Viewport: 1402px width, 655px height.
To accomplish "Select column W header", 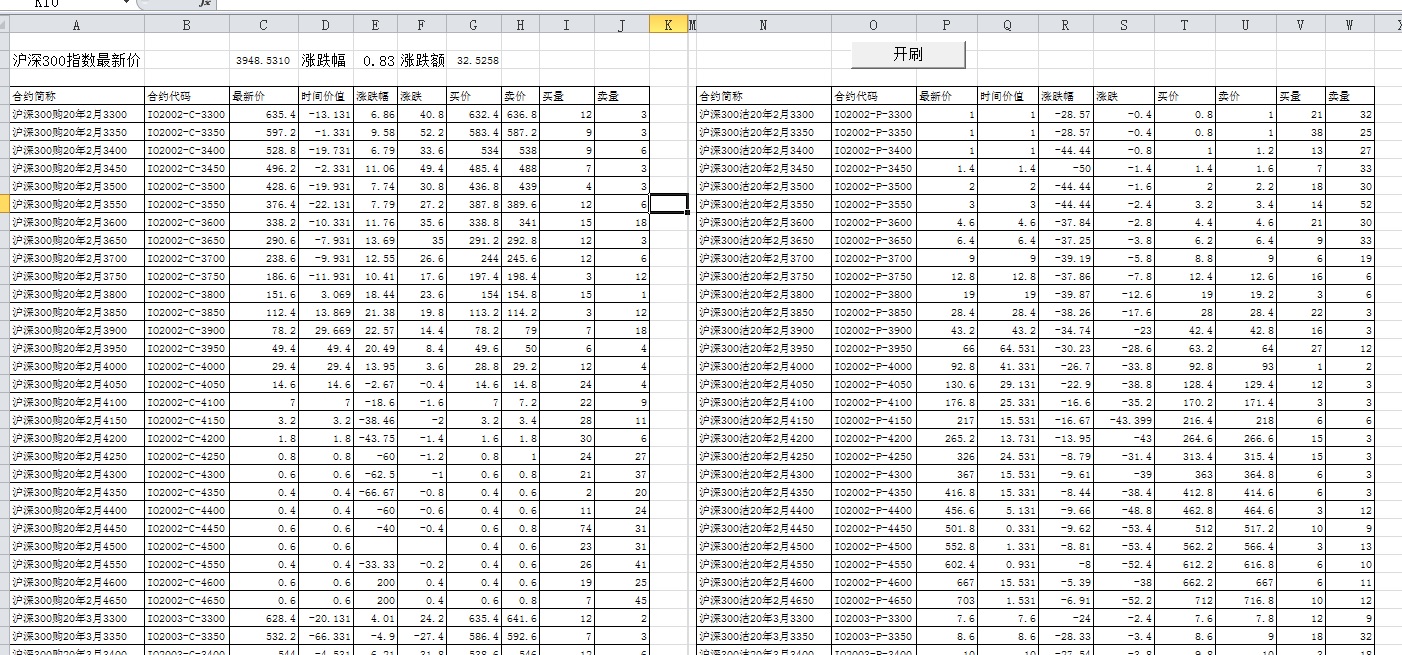I will point(1349,26).
